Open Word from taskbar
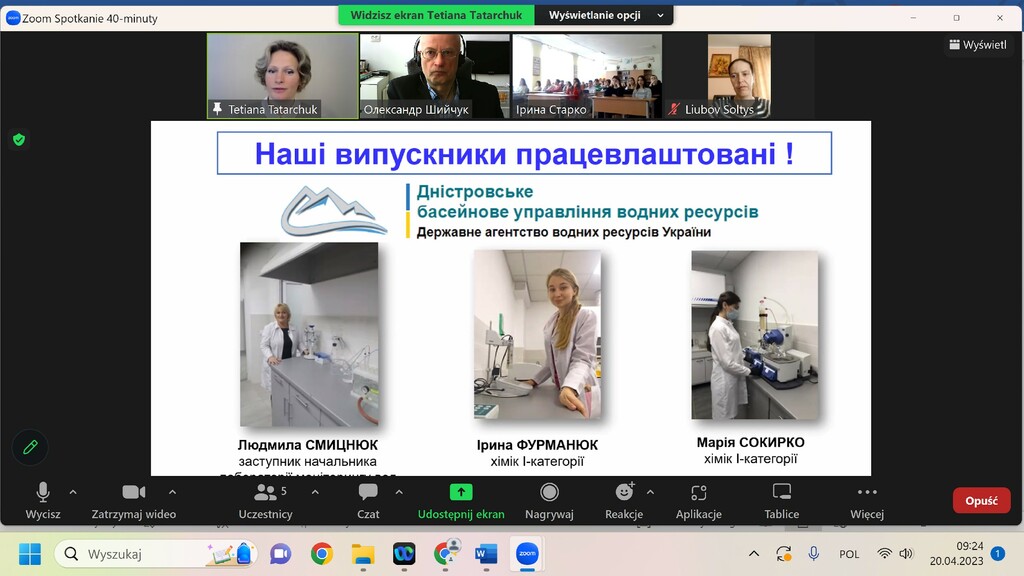 (x=486, y=554)
